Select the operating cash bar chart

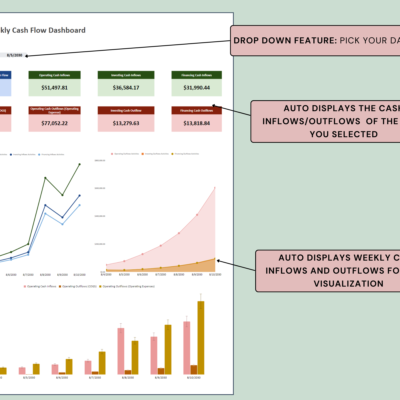click(x=103, y=332)
